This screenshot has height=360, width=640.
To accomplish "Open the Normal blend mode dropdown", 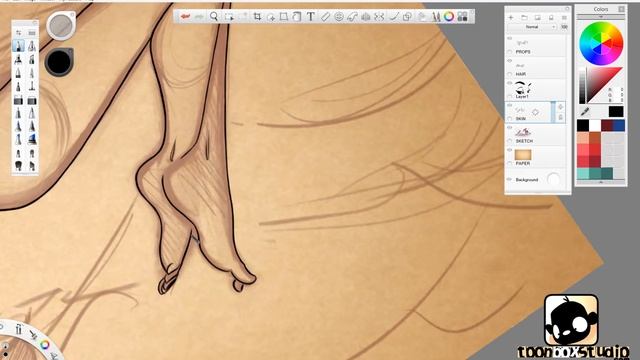I will (532, 27).
